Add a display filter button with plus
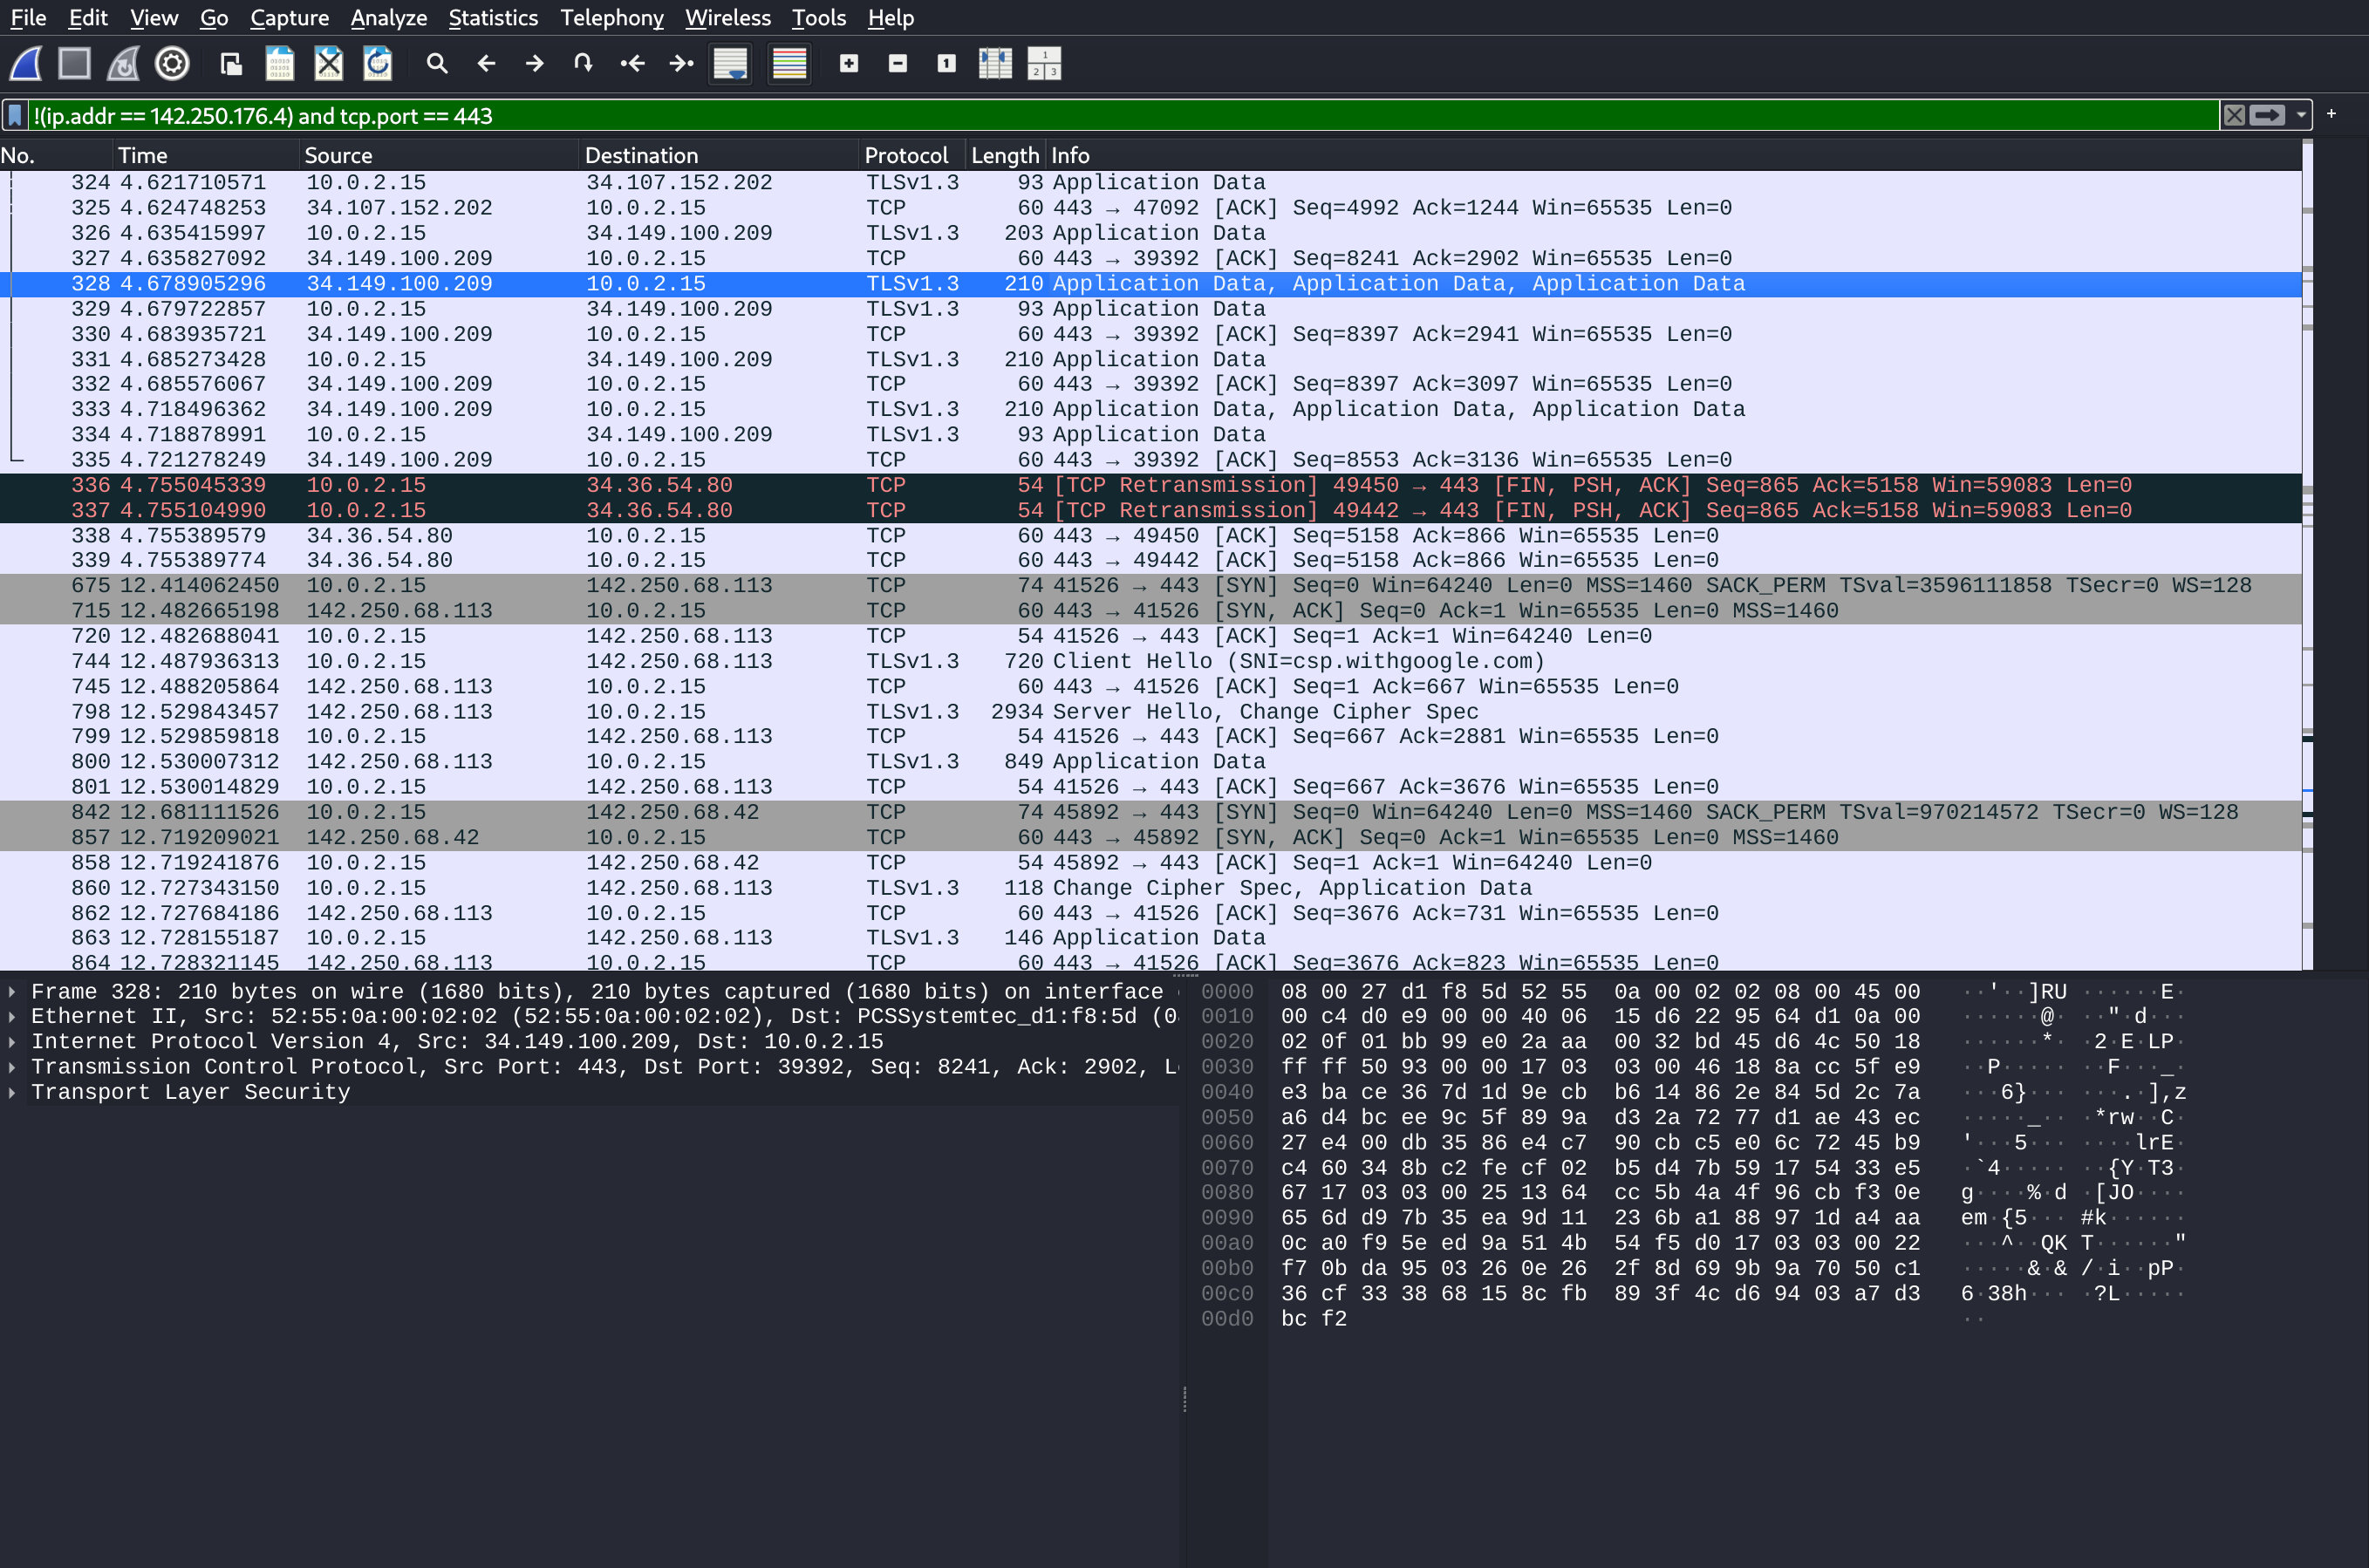The image size is (2369, 1568). point(2331,114)
